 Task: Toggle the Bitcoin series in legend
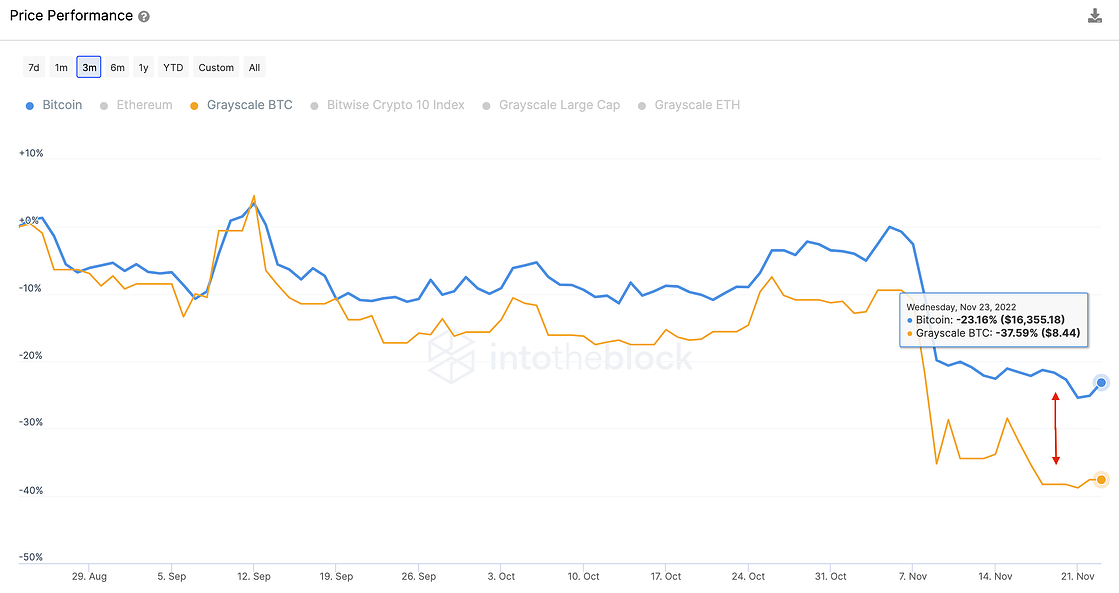(54, 105)
